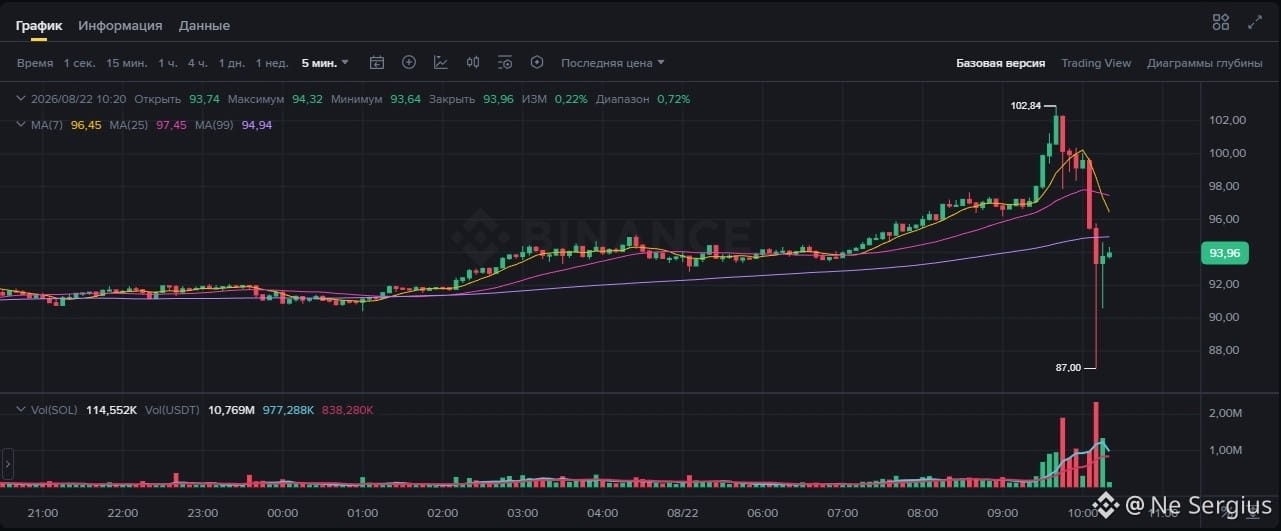
Task: Click the Vol(USDT) value 10,769M
Action: coord(231,410)
